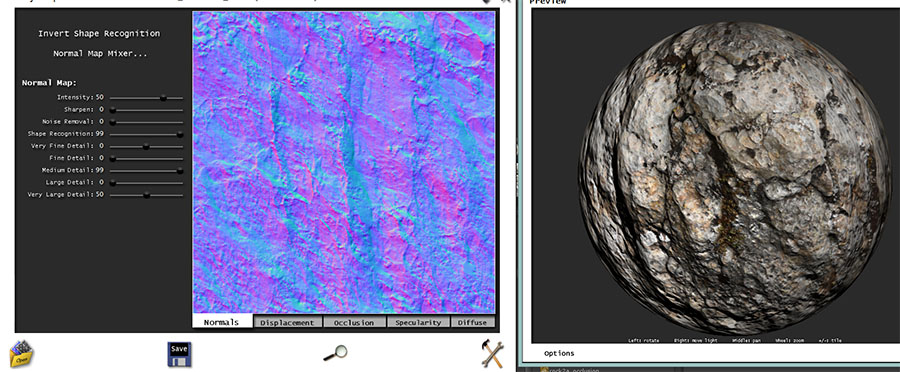Show the Diffuse tab

(473, 323)
